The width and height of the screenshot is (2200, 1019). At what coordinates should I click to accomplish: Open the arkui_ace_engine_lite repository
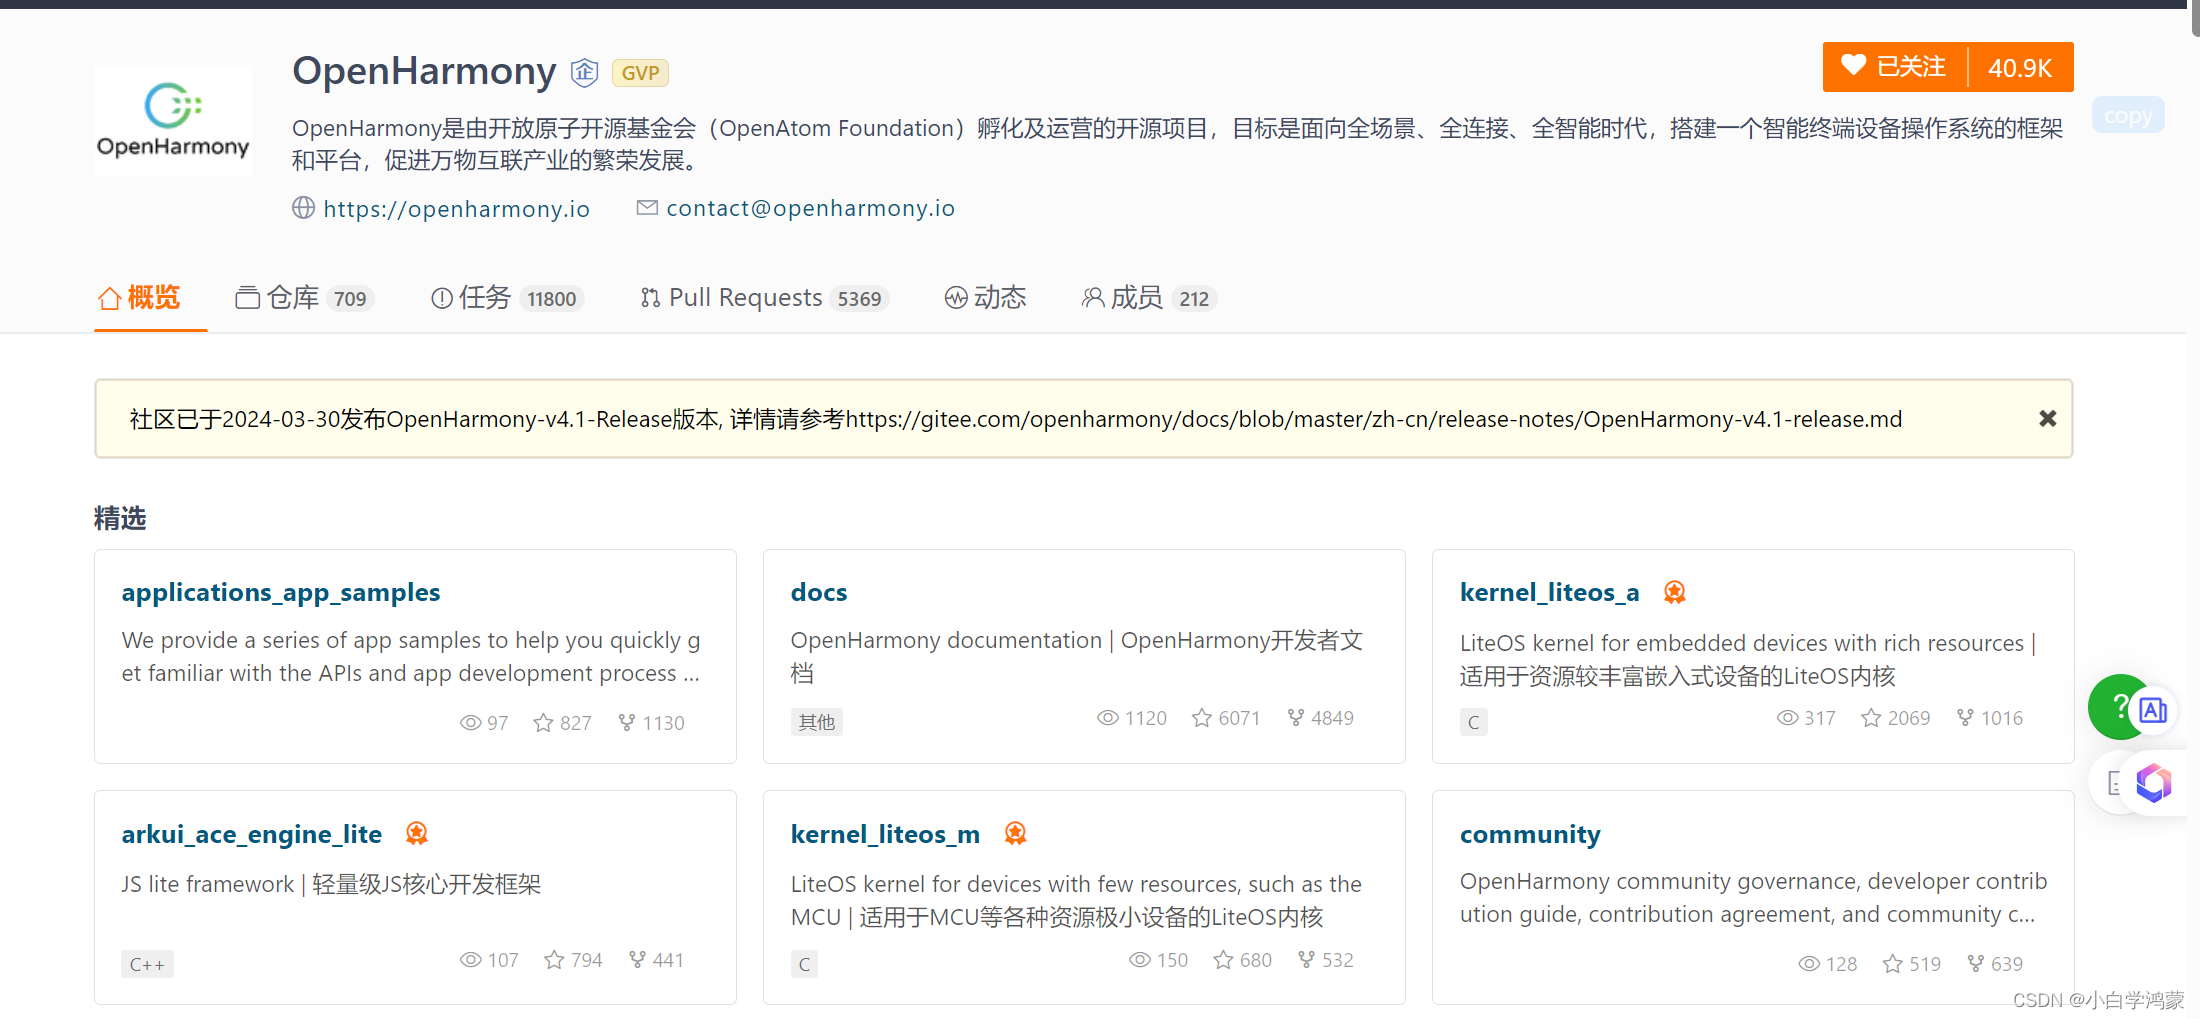tap(252, 834)
